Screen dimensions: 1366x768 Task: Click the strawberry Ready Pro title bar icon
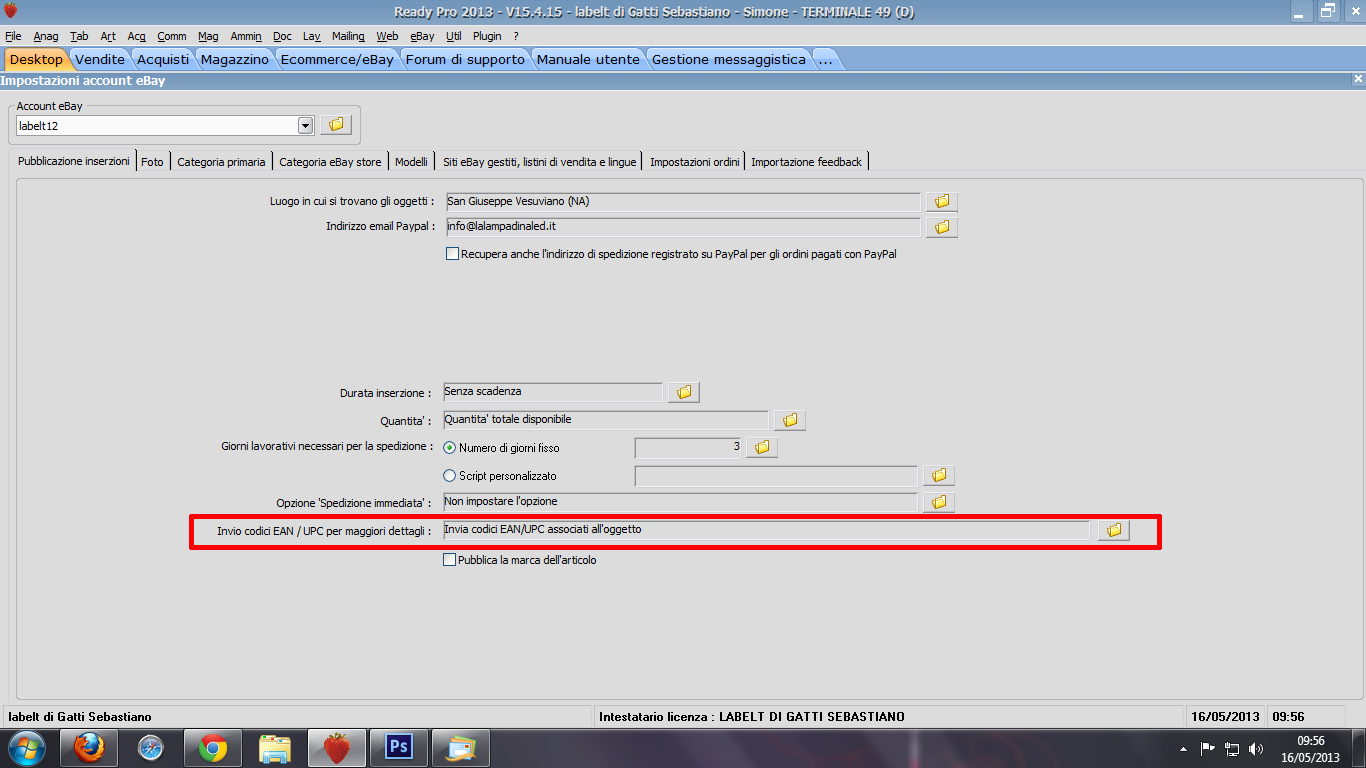point(11,12)
